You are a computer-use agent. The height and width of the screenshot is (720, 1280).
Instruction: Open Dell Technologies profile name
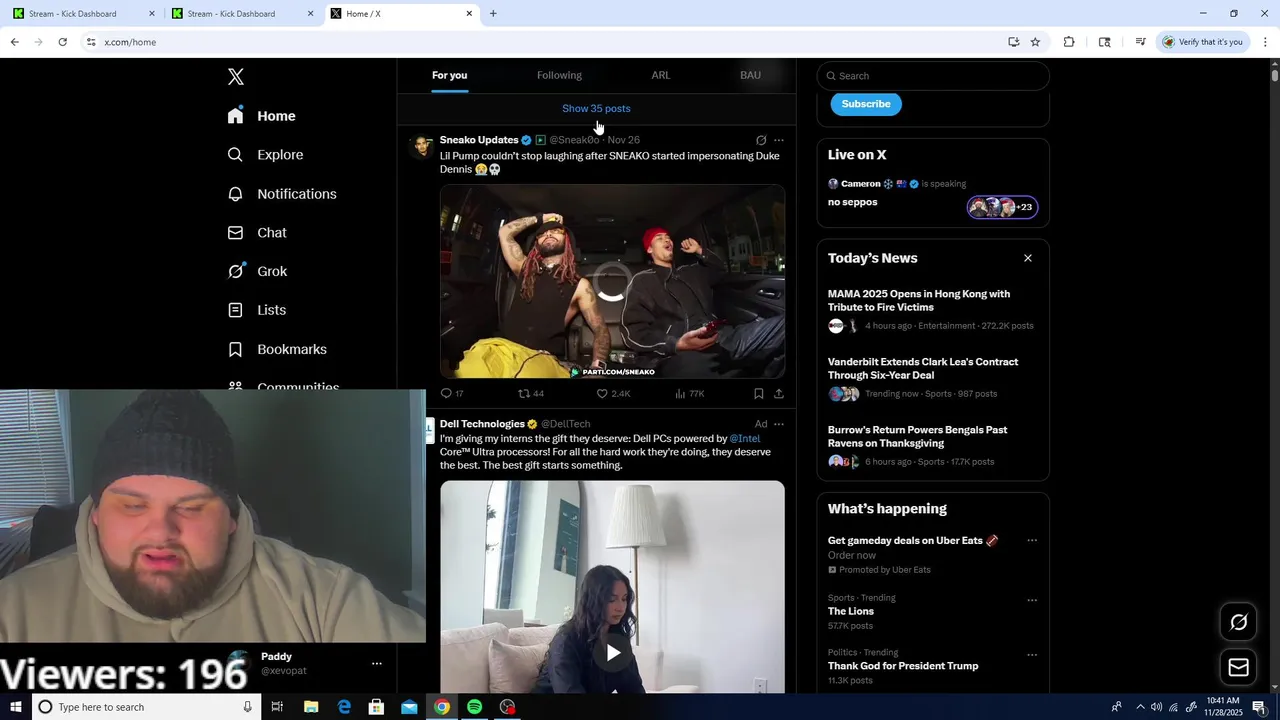click(x=482, y=424)
